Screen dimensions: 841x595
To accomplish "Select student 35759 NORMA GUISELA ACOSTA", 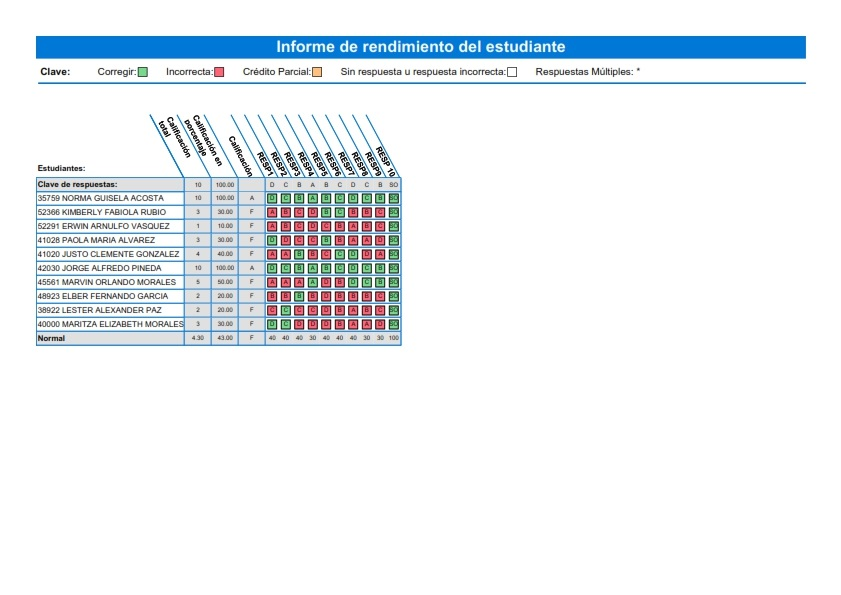I will [100, 199].
